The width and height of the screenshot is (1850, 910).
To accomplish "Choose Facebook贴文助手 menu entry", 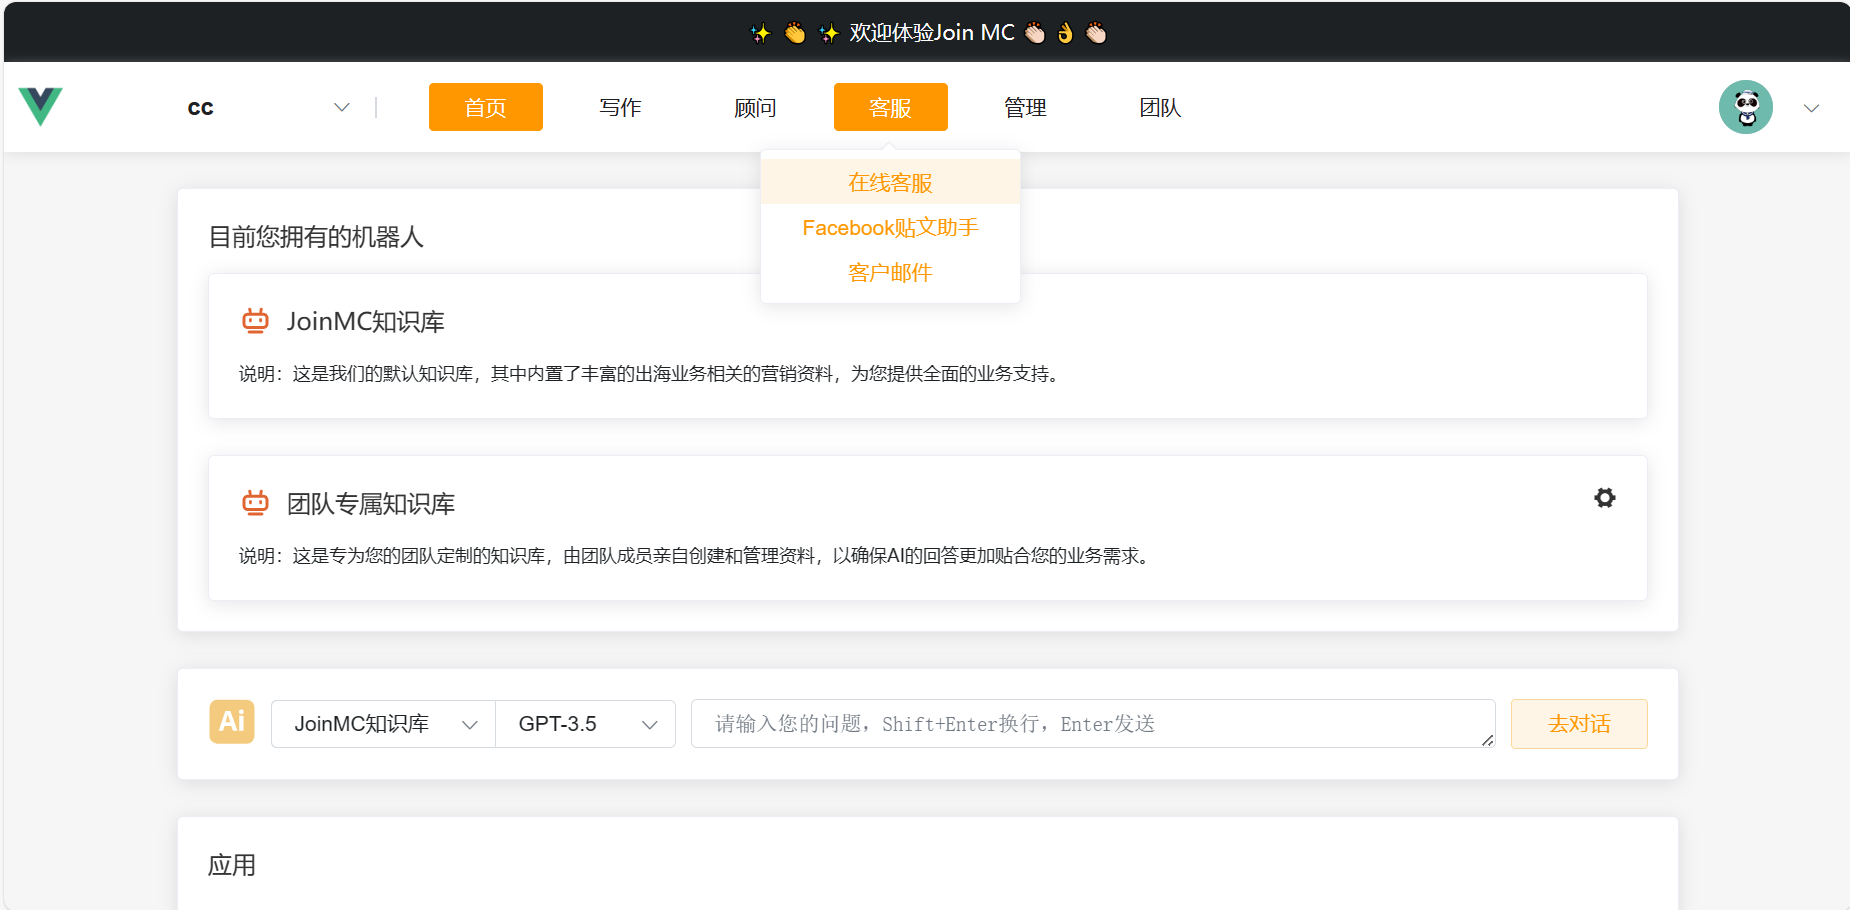I will (x=890, y=228).
